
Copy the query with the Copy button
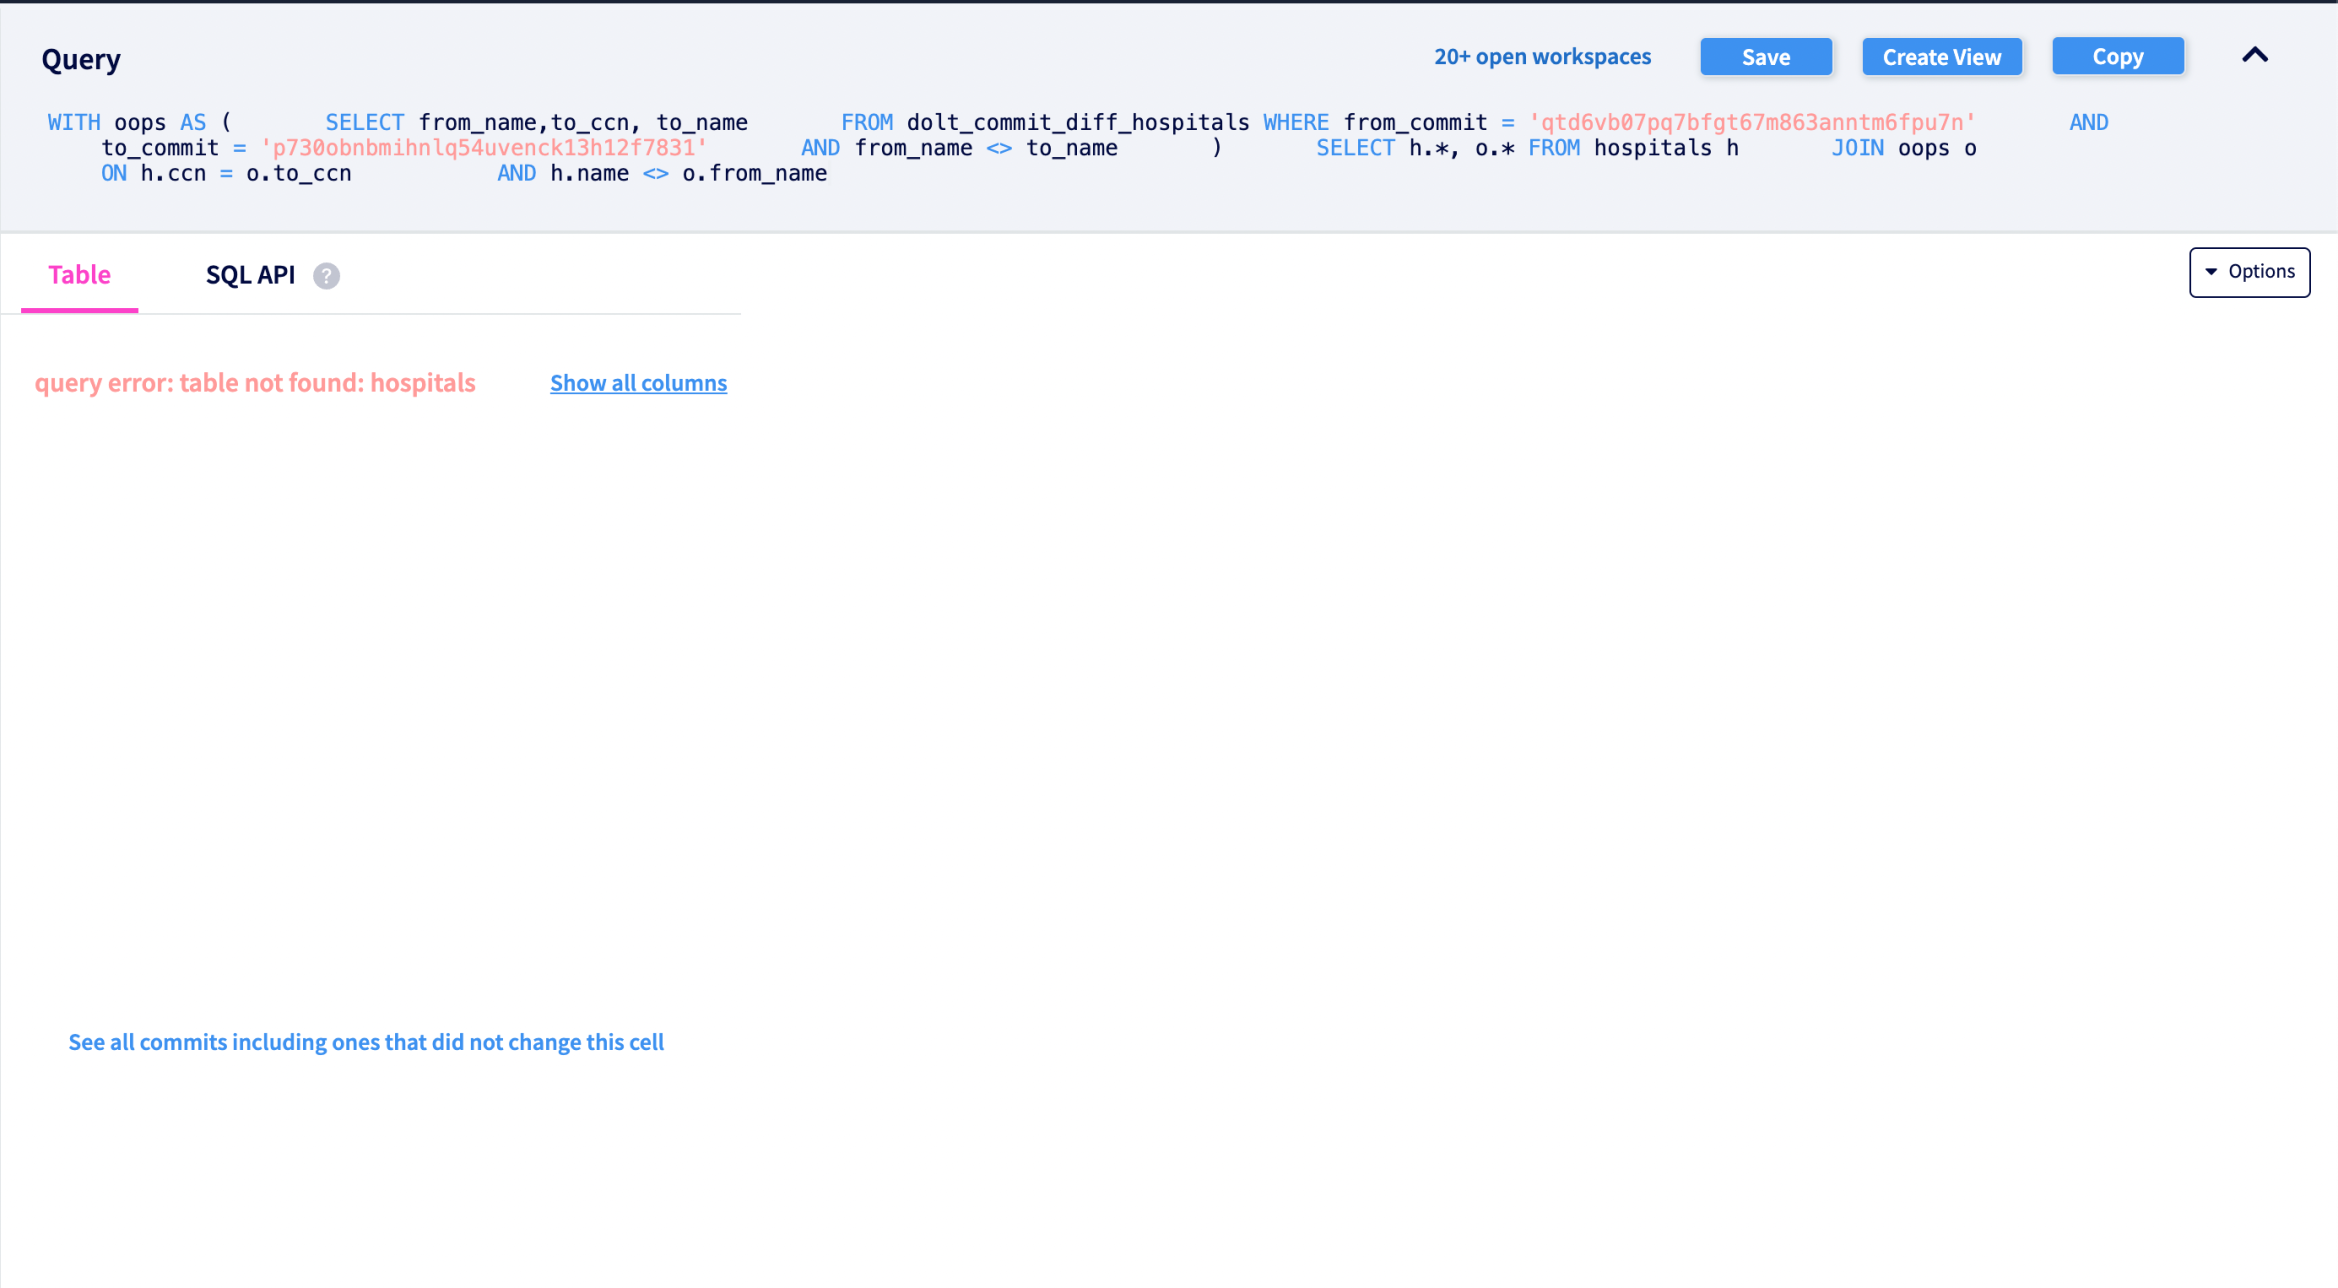[x=2118, y=56]
